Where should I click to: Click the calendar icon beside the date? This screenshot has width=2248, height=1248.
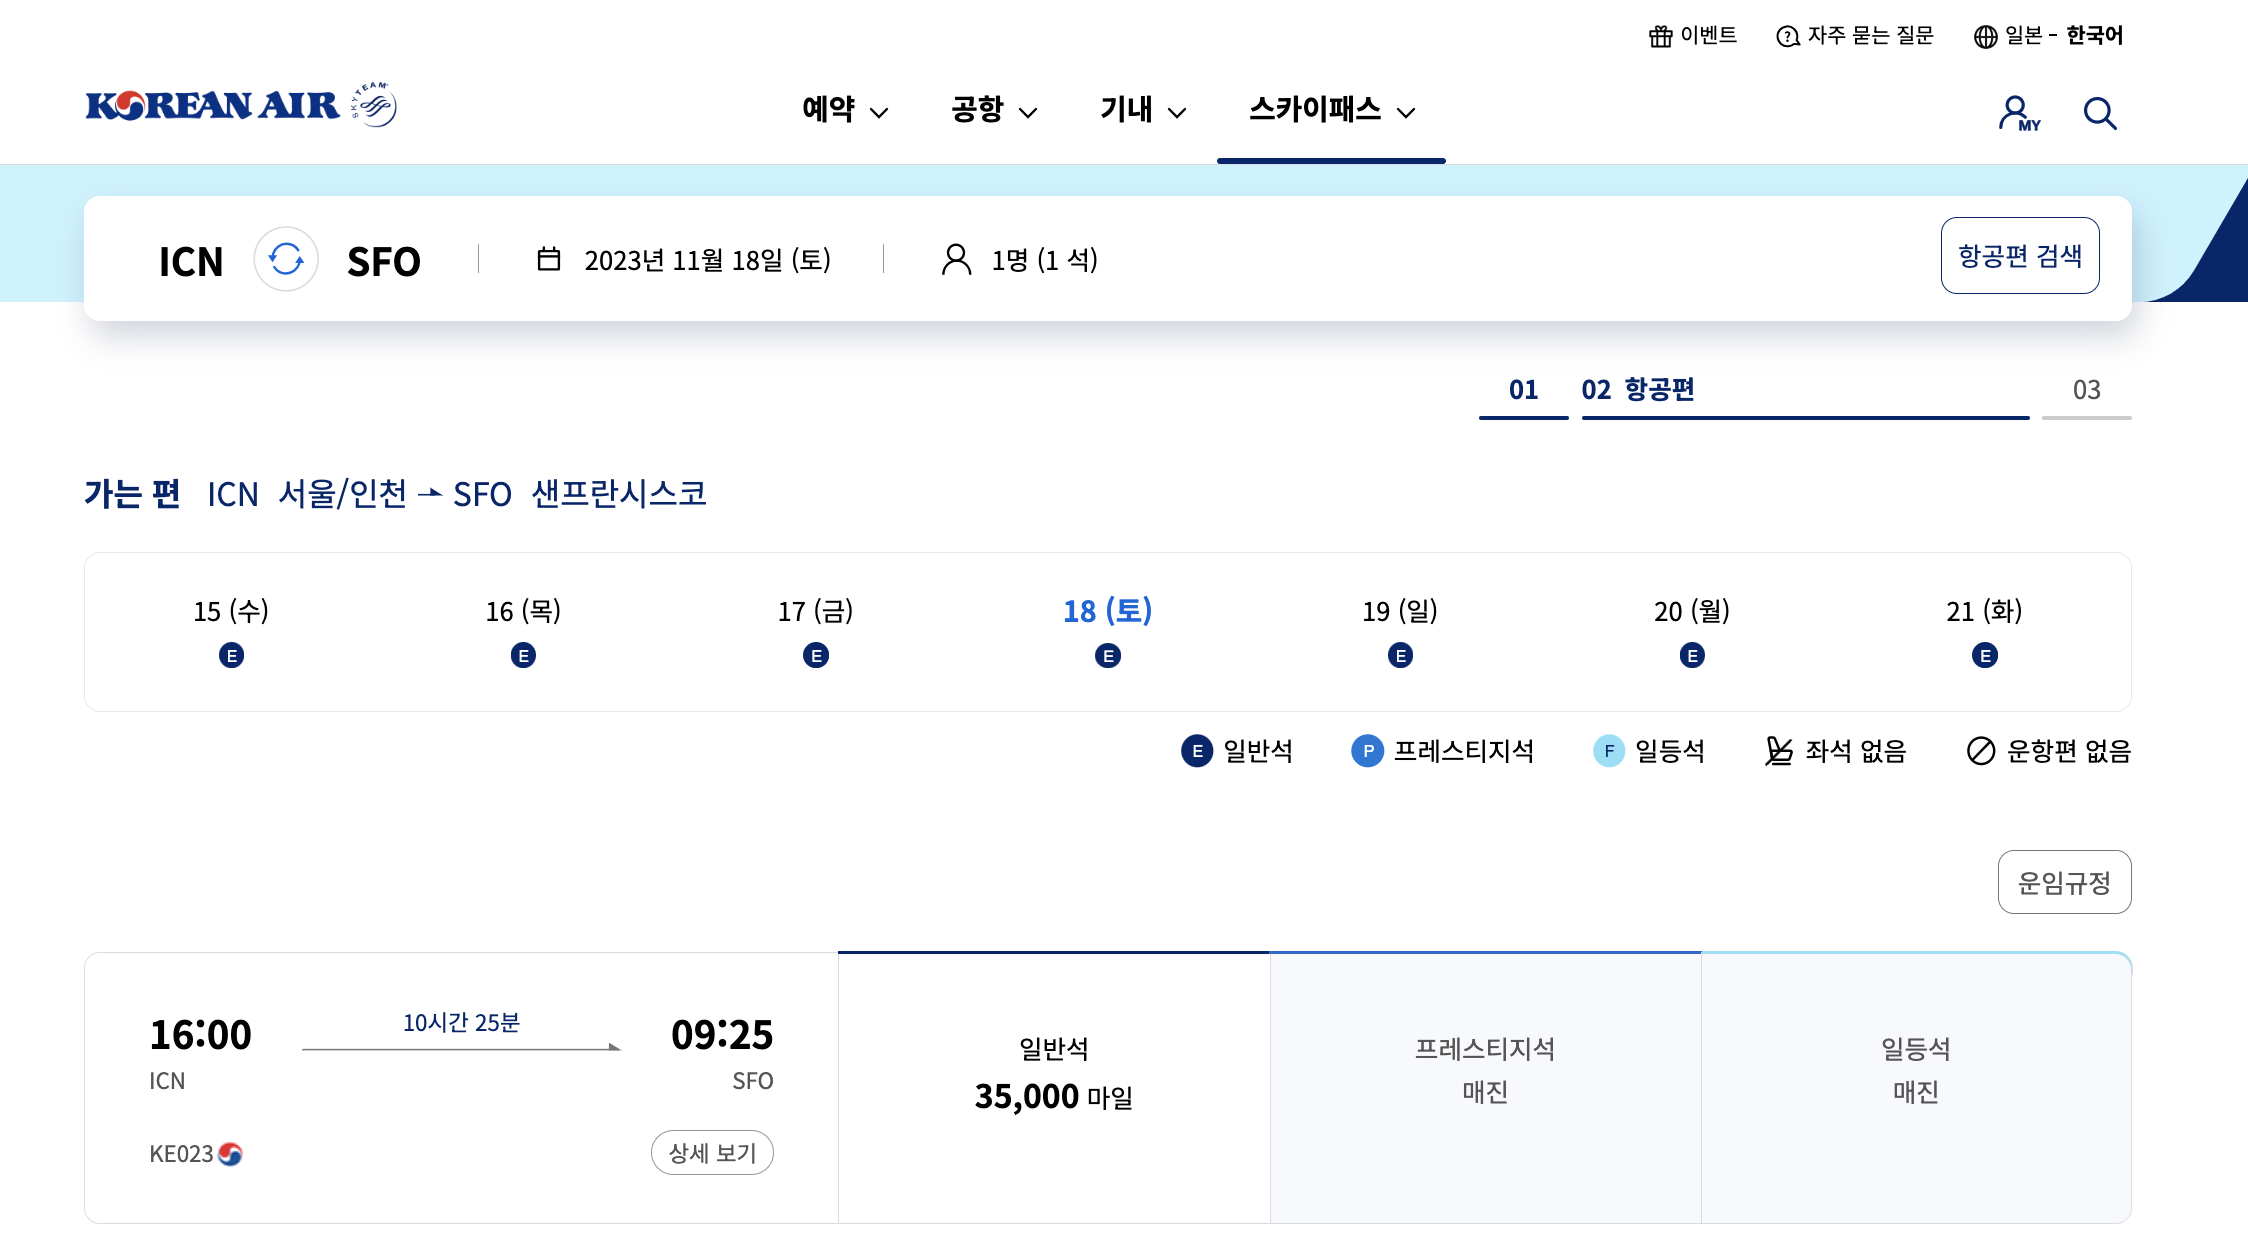point(549,259)
